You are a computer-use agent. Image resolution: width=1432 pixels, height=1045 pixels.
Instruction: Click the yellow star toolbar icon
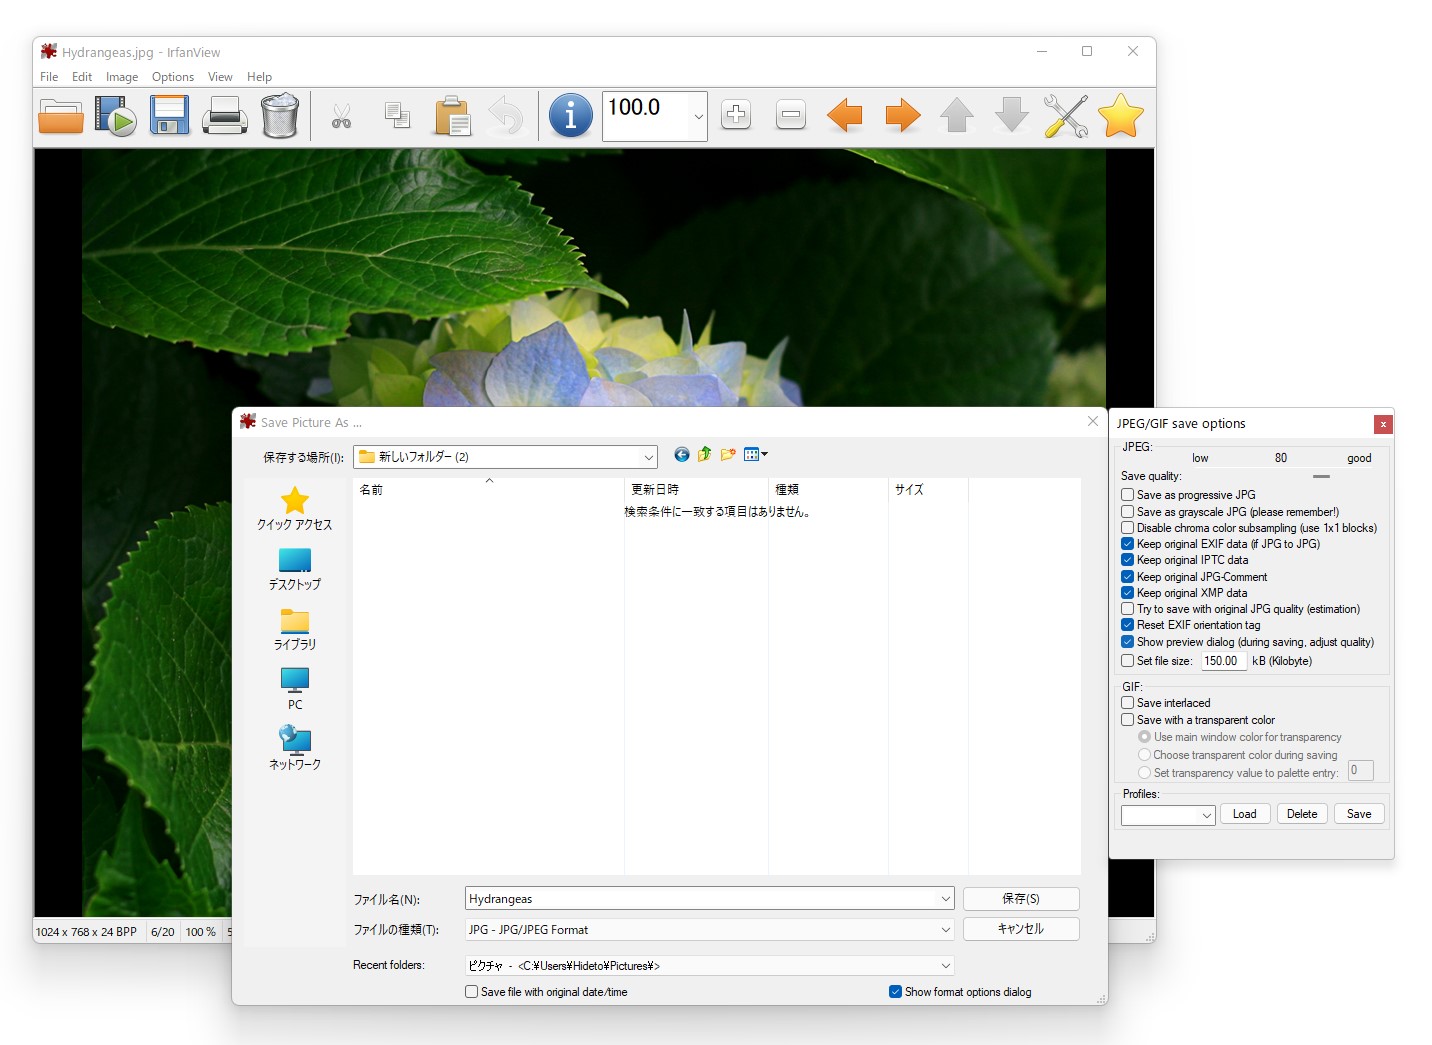[1121, 116]
